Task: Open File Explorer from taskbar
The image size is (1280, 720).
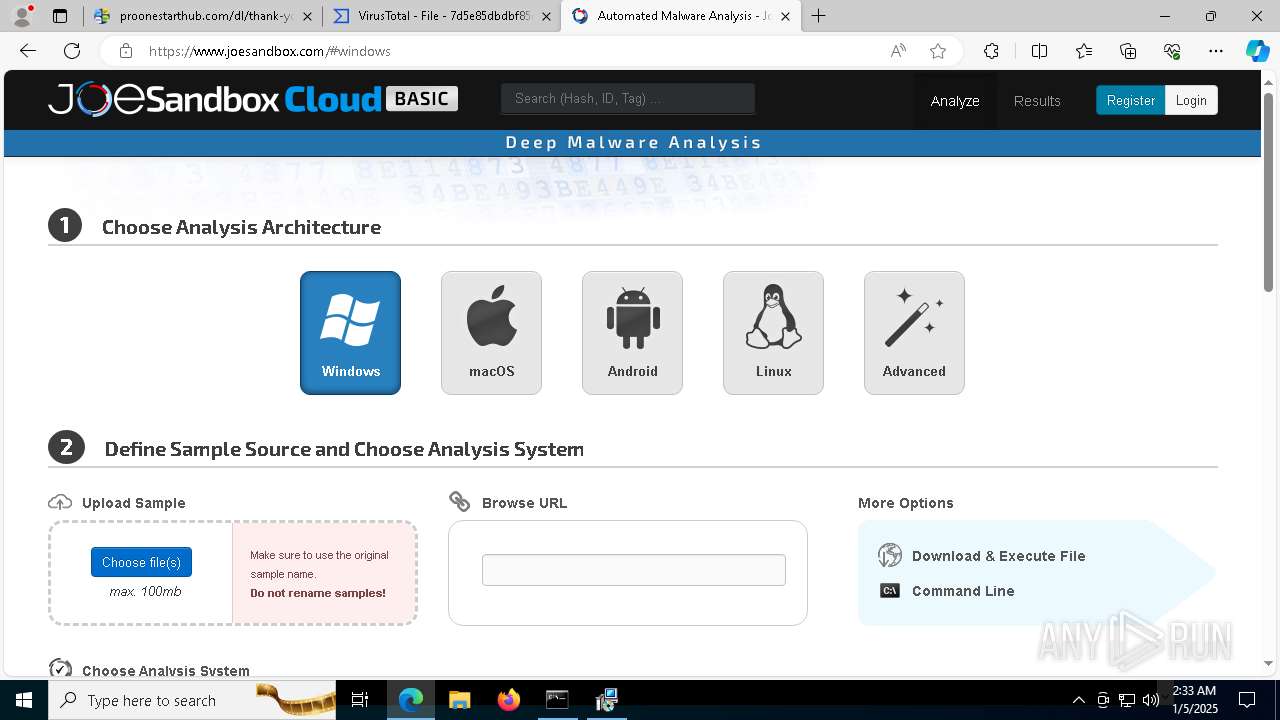Action: [x=459, y=700]
